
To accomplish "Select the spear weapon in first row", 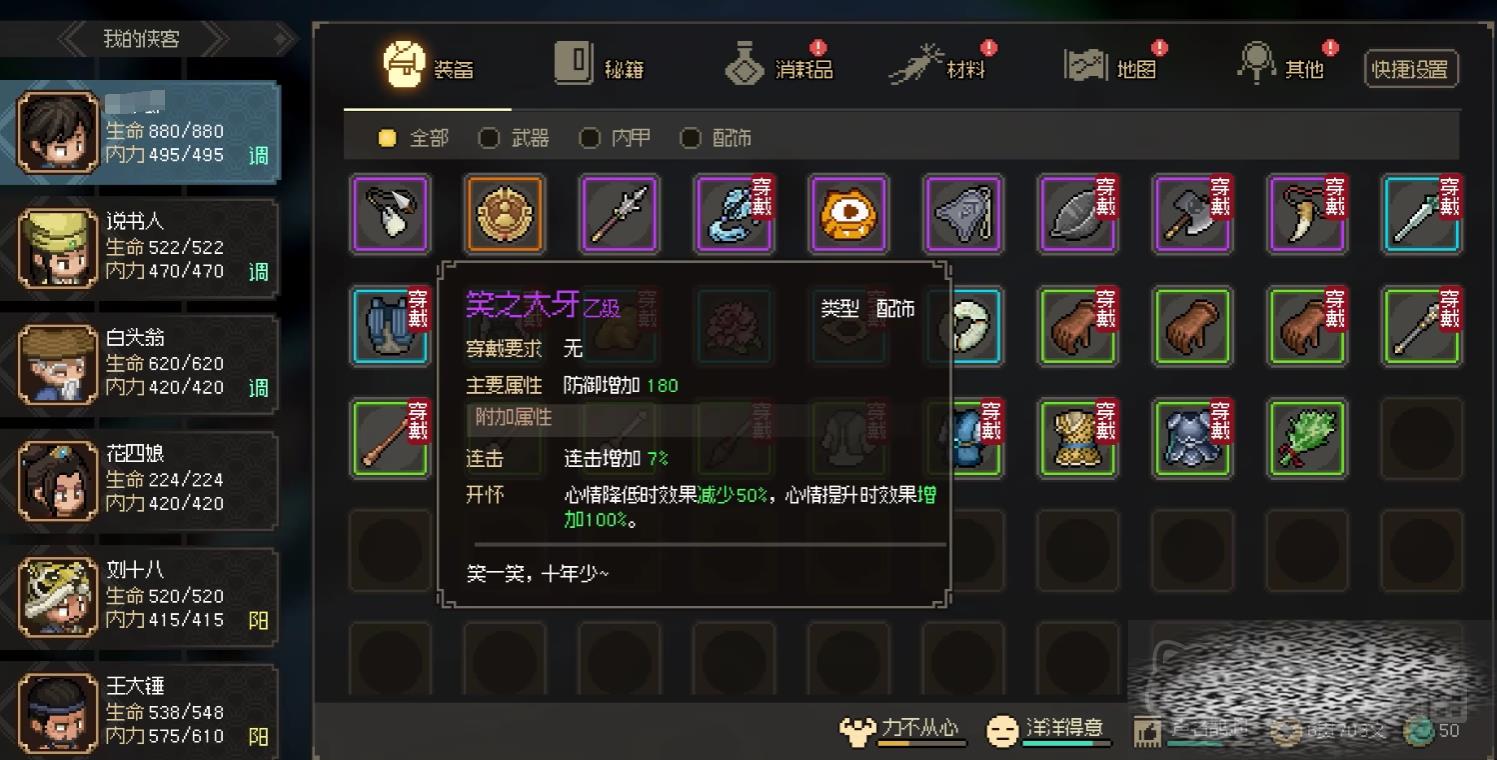I will click(x=619, y=214).
